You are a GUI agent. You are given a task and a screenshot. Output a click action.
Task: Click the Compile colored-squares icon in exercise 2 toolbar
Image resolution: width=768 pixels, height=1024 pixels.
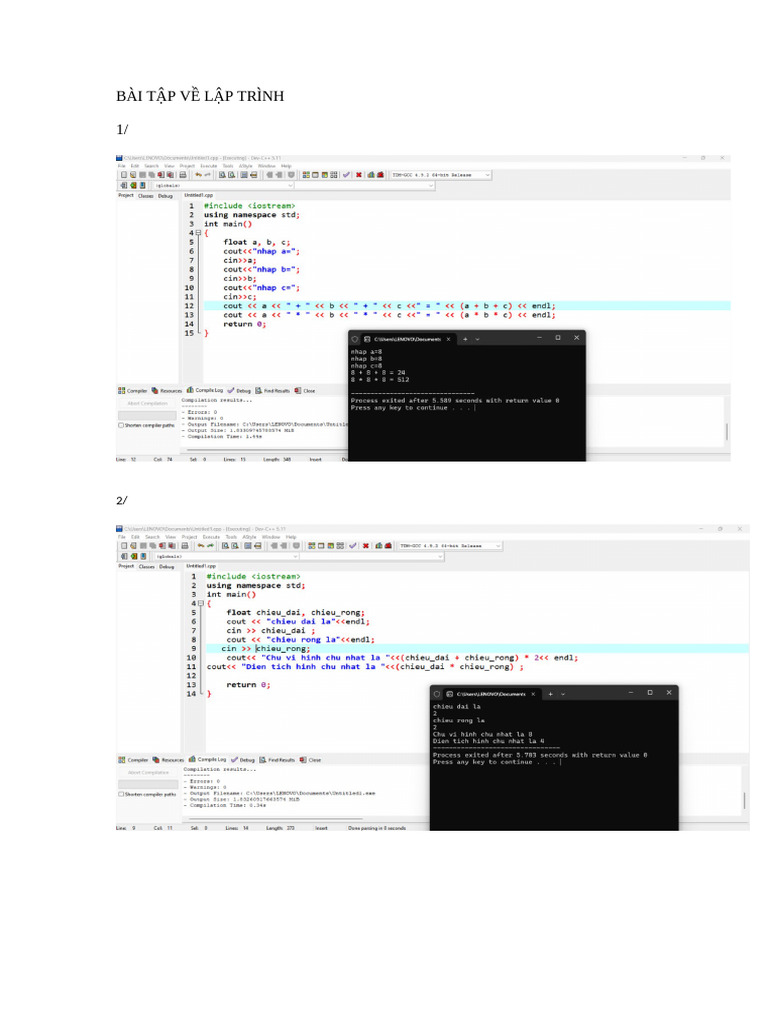[312, 545]
